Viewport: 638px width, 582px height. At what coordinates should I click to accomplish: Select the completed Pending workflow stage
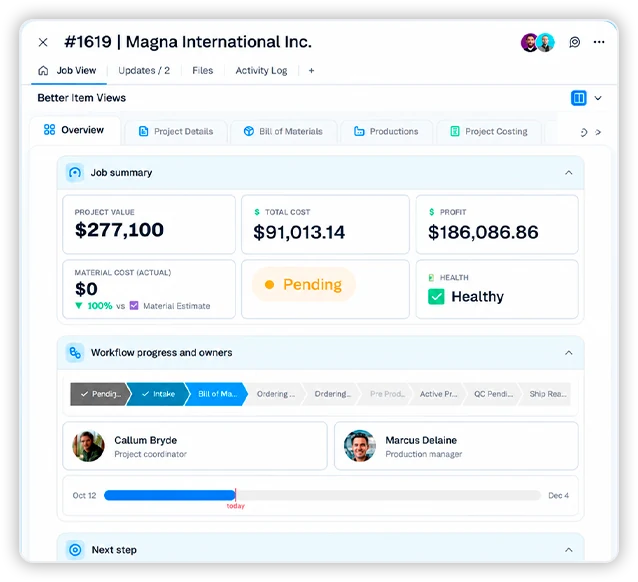coord(100,394)
